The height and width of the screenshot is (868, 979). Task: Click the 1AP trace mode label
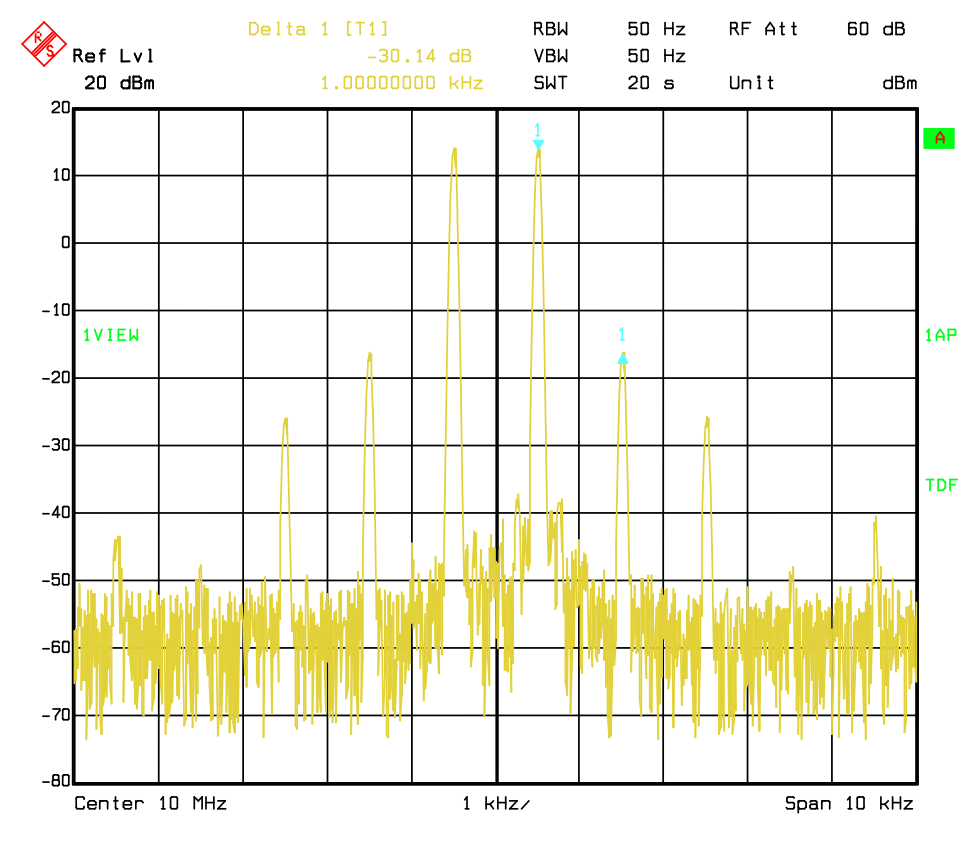click(x=941, y=335)
